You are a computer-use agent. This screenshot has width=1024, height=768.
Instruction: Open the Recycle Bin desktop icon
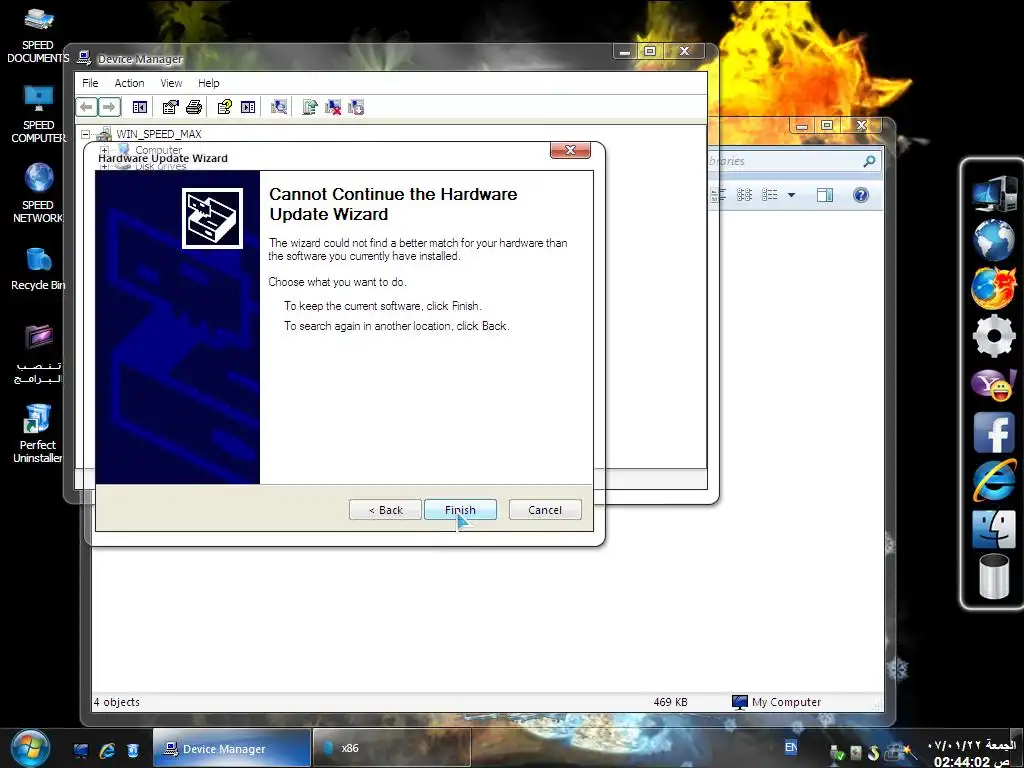pyautogui.click(x=38, y=269)
